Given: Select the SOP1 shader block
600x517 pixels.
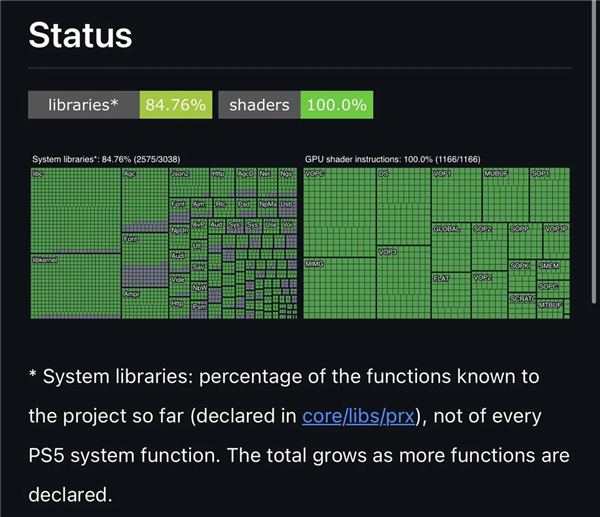Looking at the screenshot, I should tap(550, 195).
